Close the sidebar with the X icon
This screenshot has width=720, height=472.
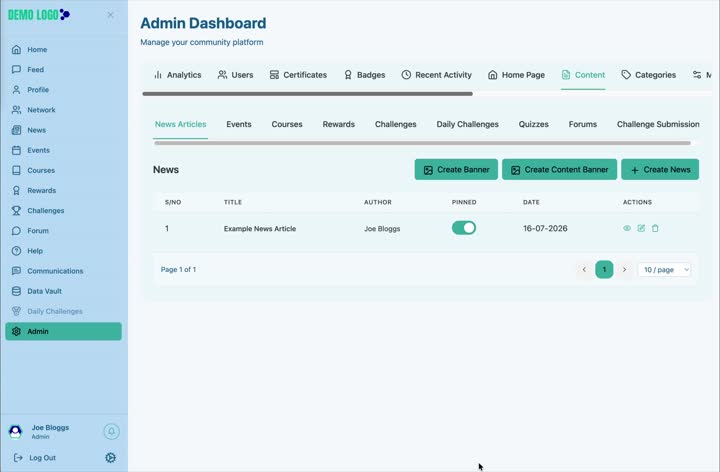(110, 15)
